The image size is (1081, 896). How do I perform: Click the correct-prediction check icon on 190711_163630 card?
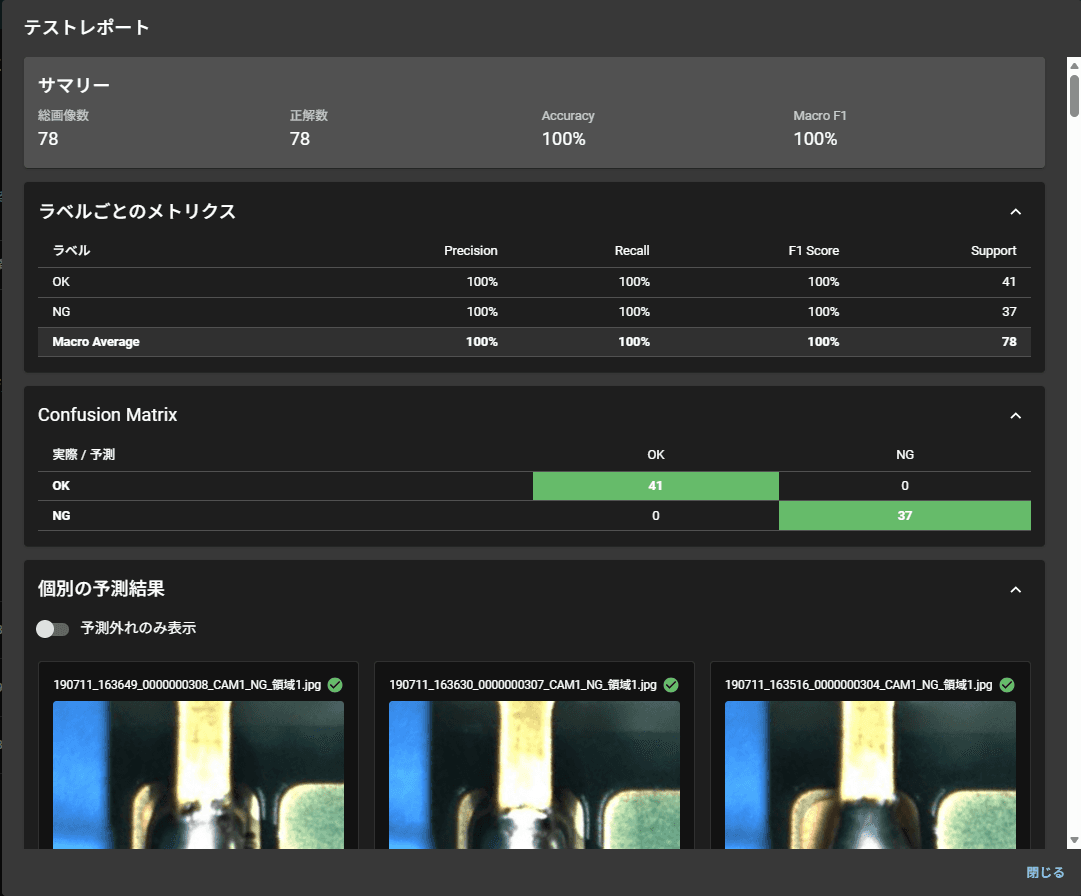coord(671,685)
